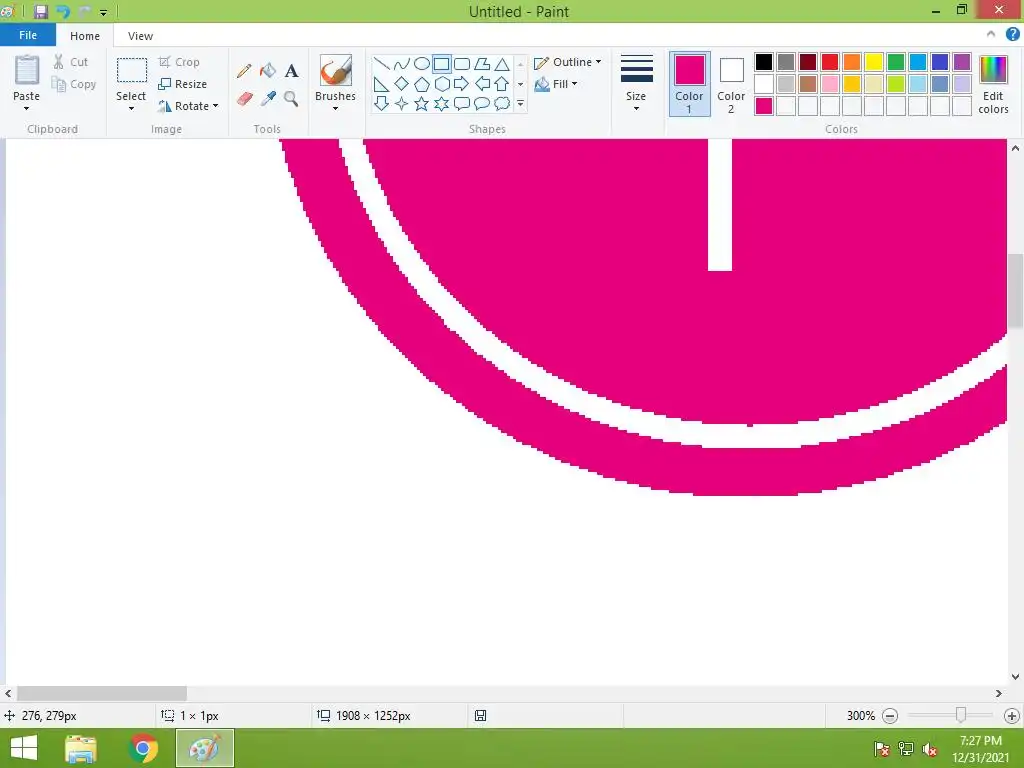Click the Undo arrow in title bar
The image size is (1024, 768).
(63, 11)
